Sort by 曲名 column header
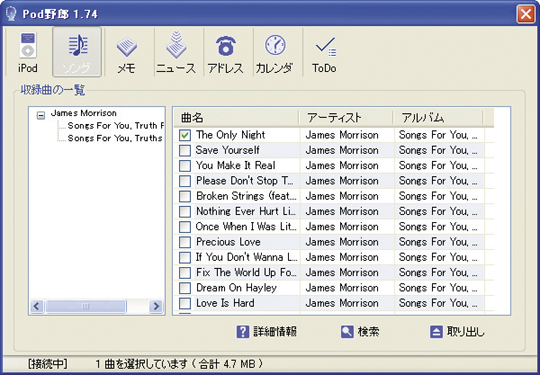This screenshot has width=540, height=375. pyautogui.click(x=236, y=118)
